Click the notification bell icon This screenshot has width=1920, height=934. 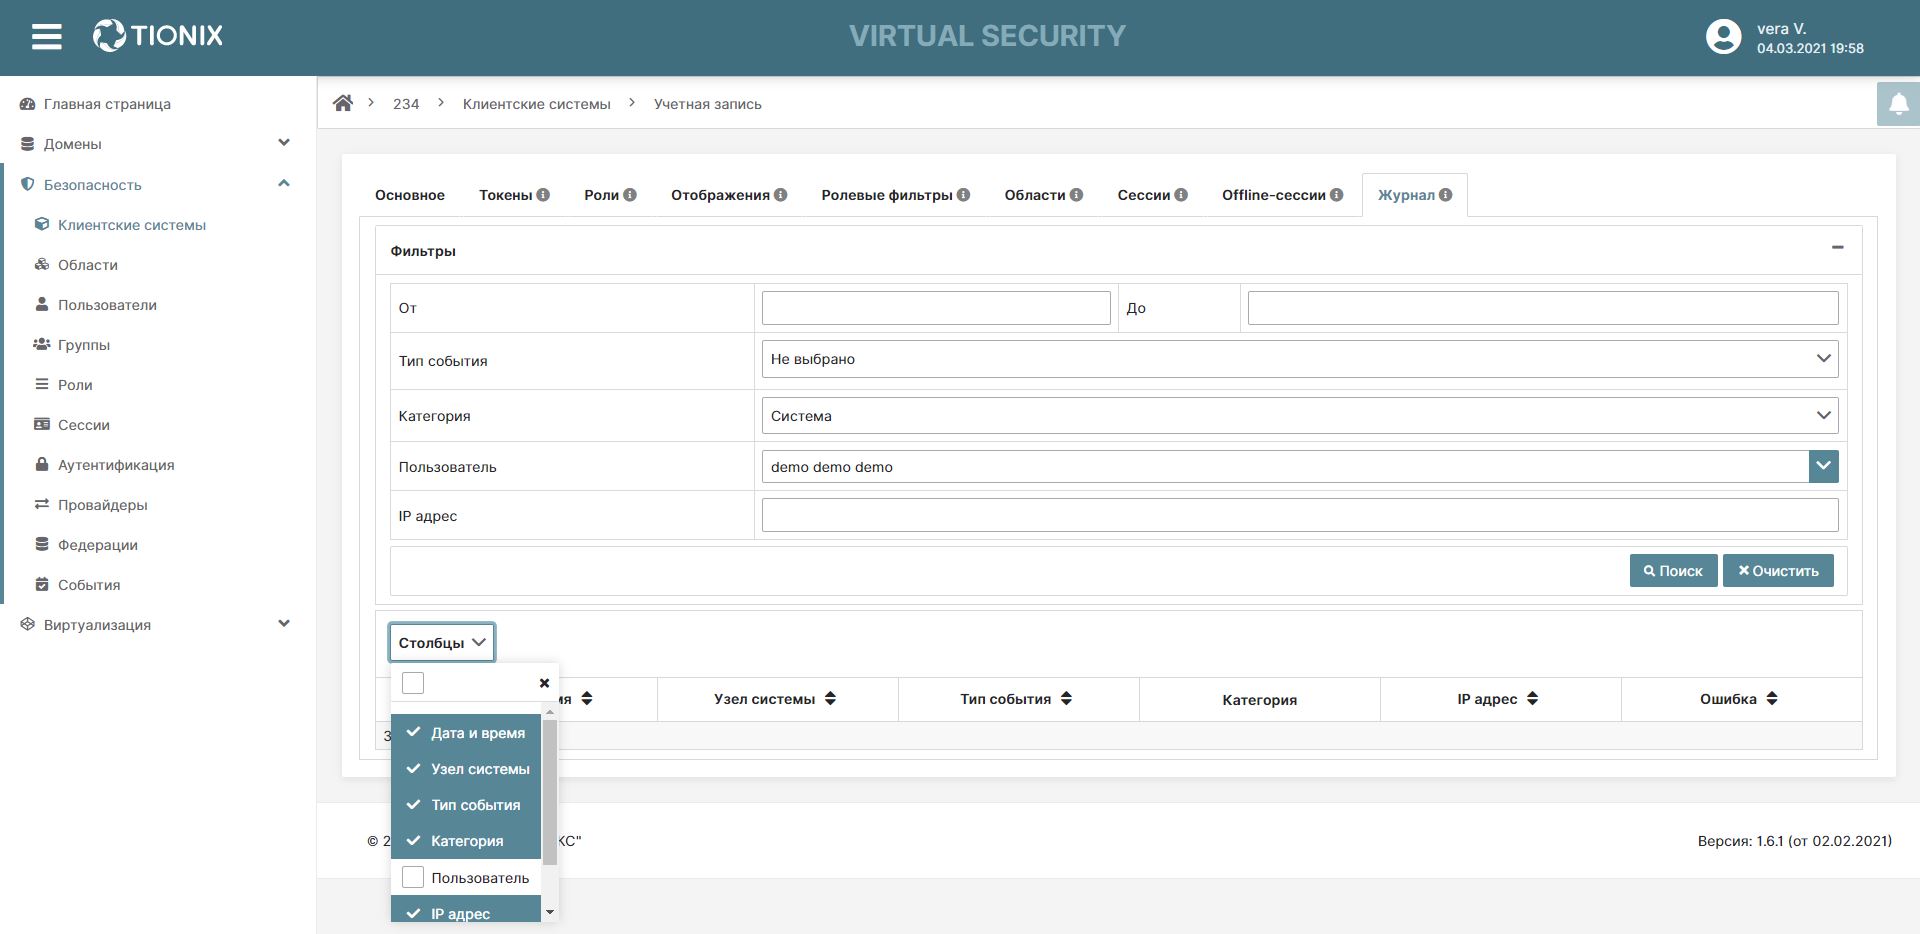coord(1898,104)
